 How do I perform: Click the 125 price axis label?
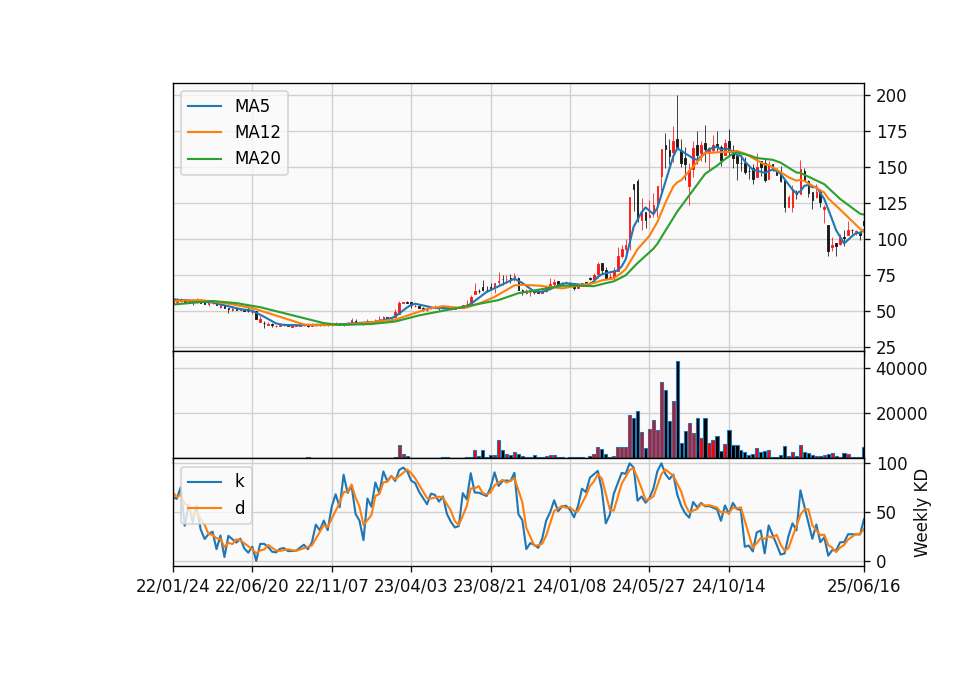click(891, 204)
